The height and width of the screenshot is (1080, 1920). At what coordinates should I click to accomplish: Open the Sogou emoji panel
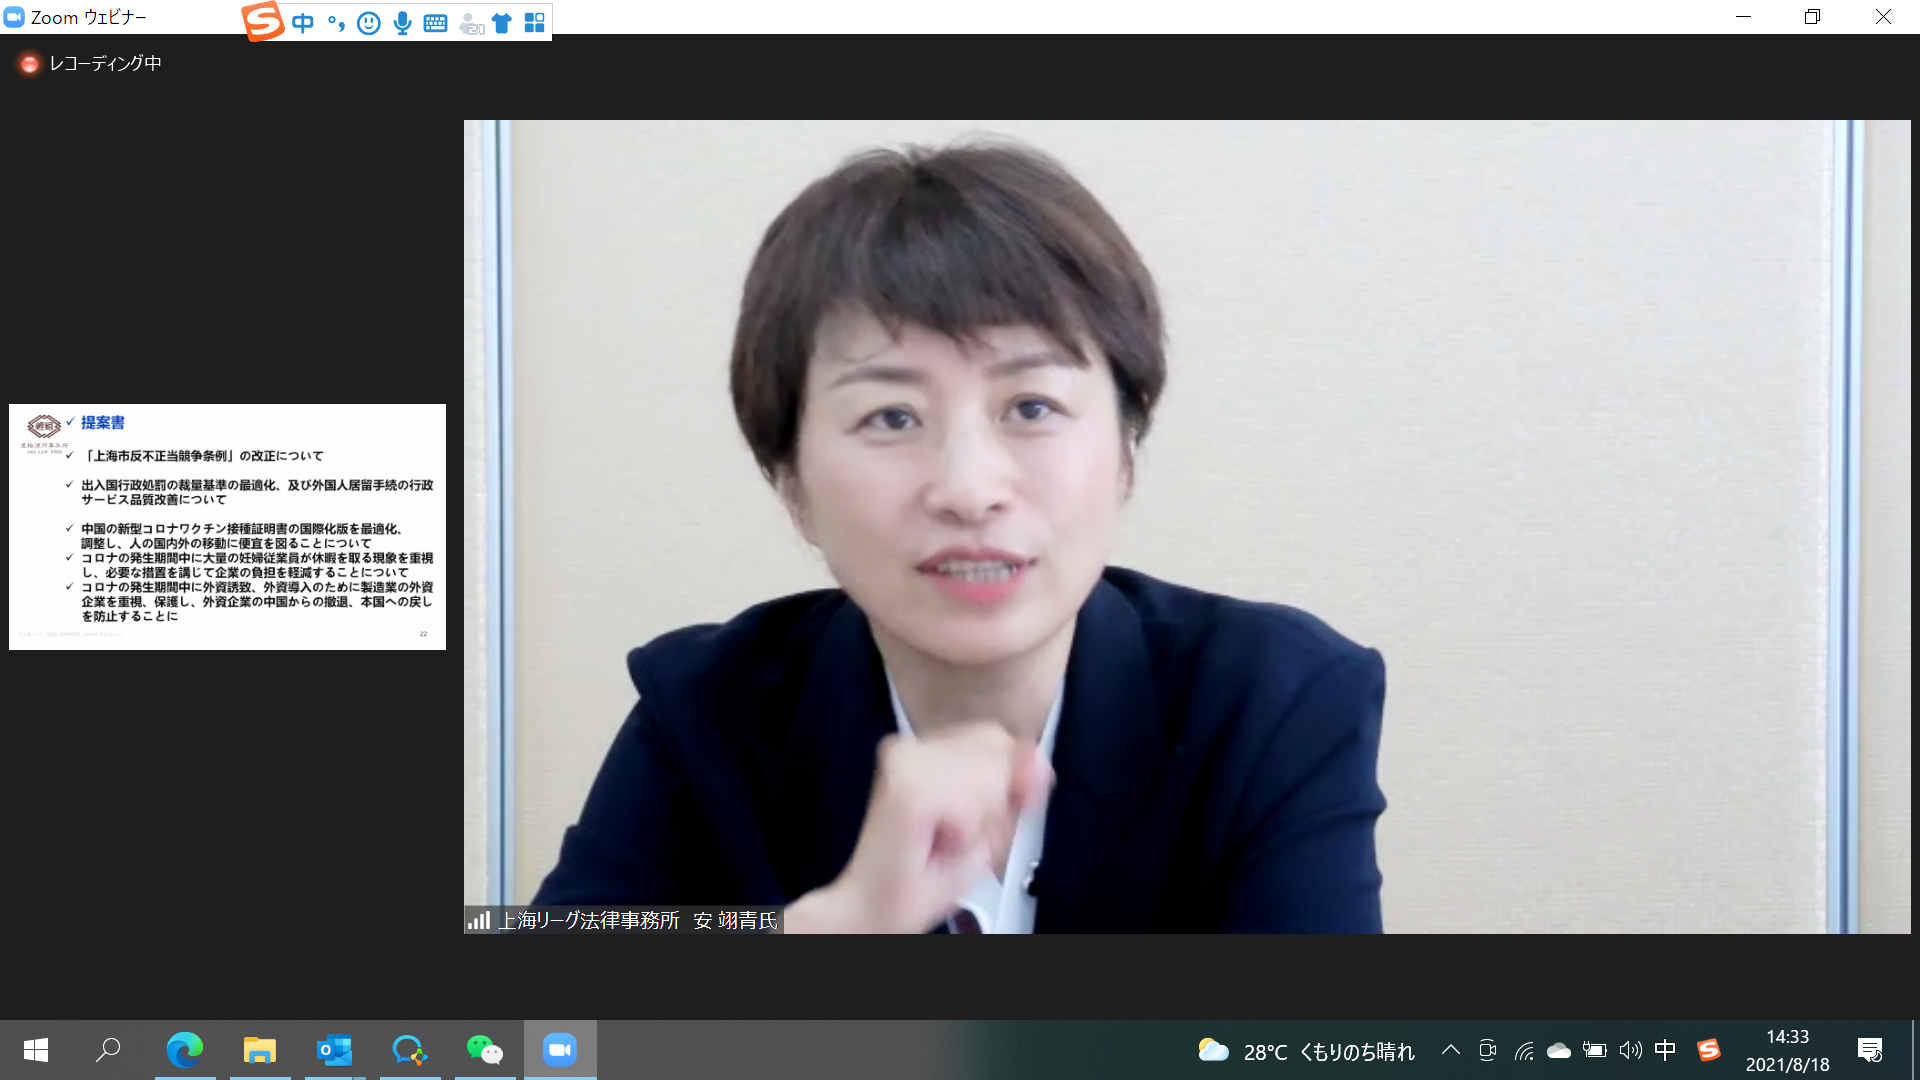[369, 23]
